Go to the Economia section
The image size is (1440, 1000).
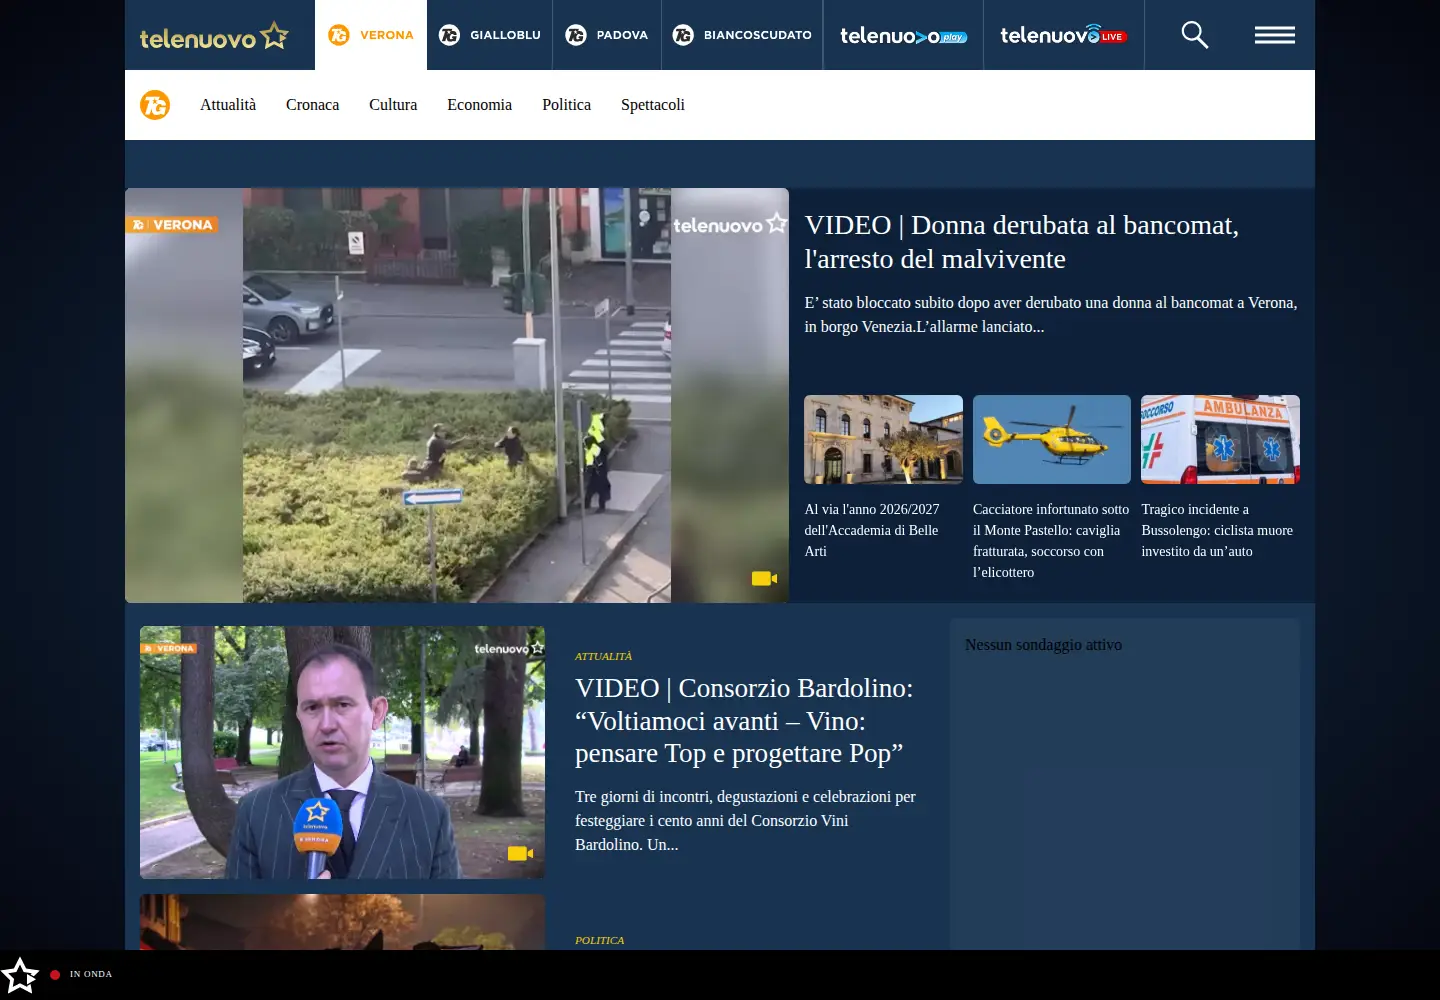pos(479,105)
